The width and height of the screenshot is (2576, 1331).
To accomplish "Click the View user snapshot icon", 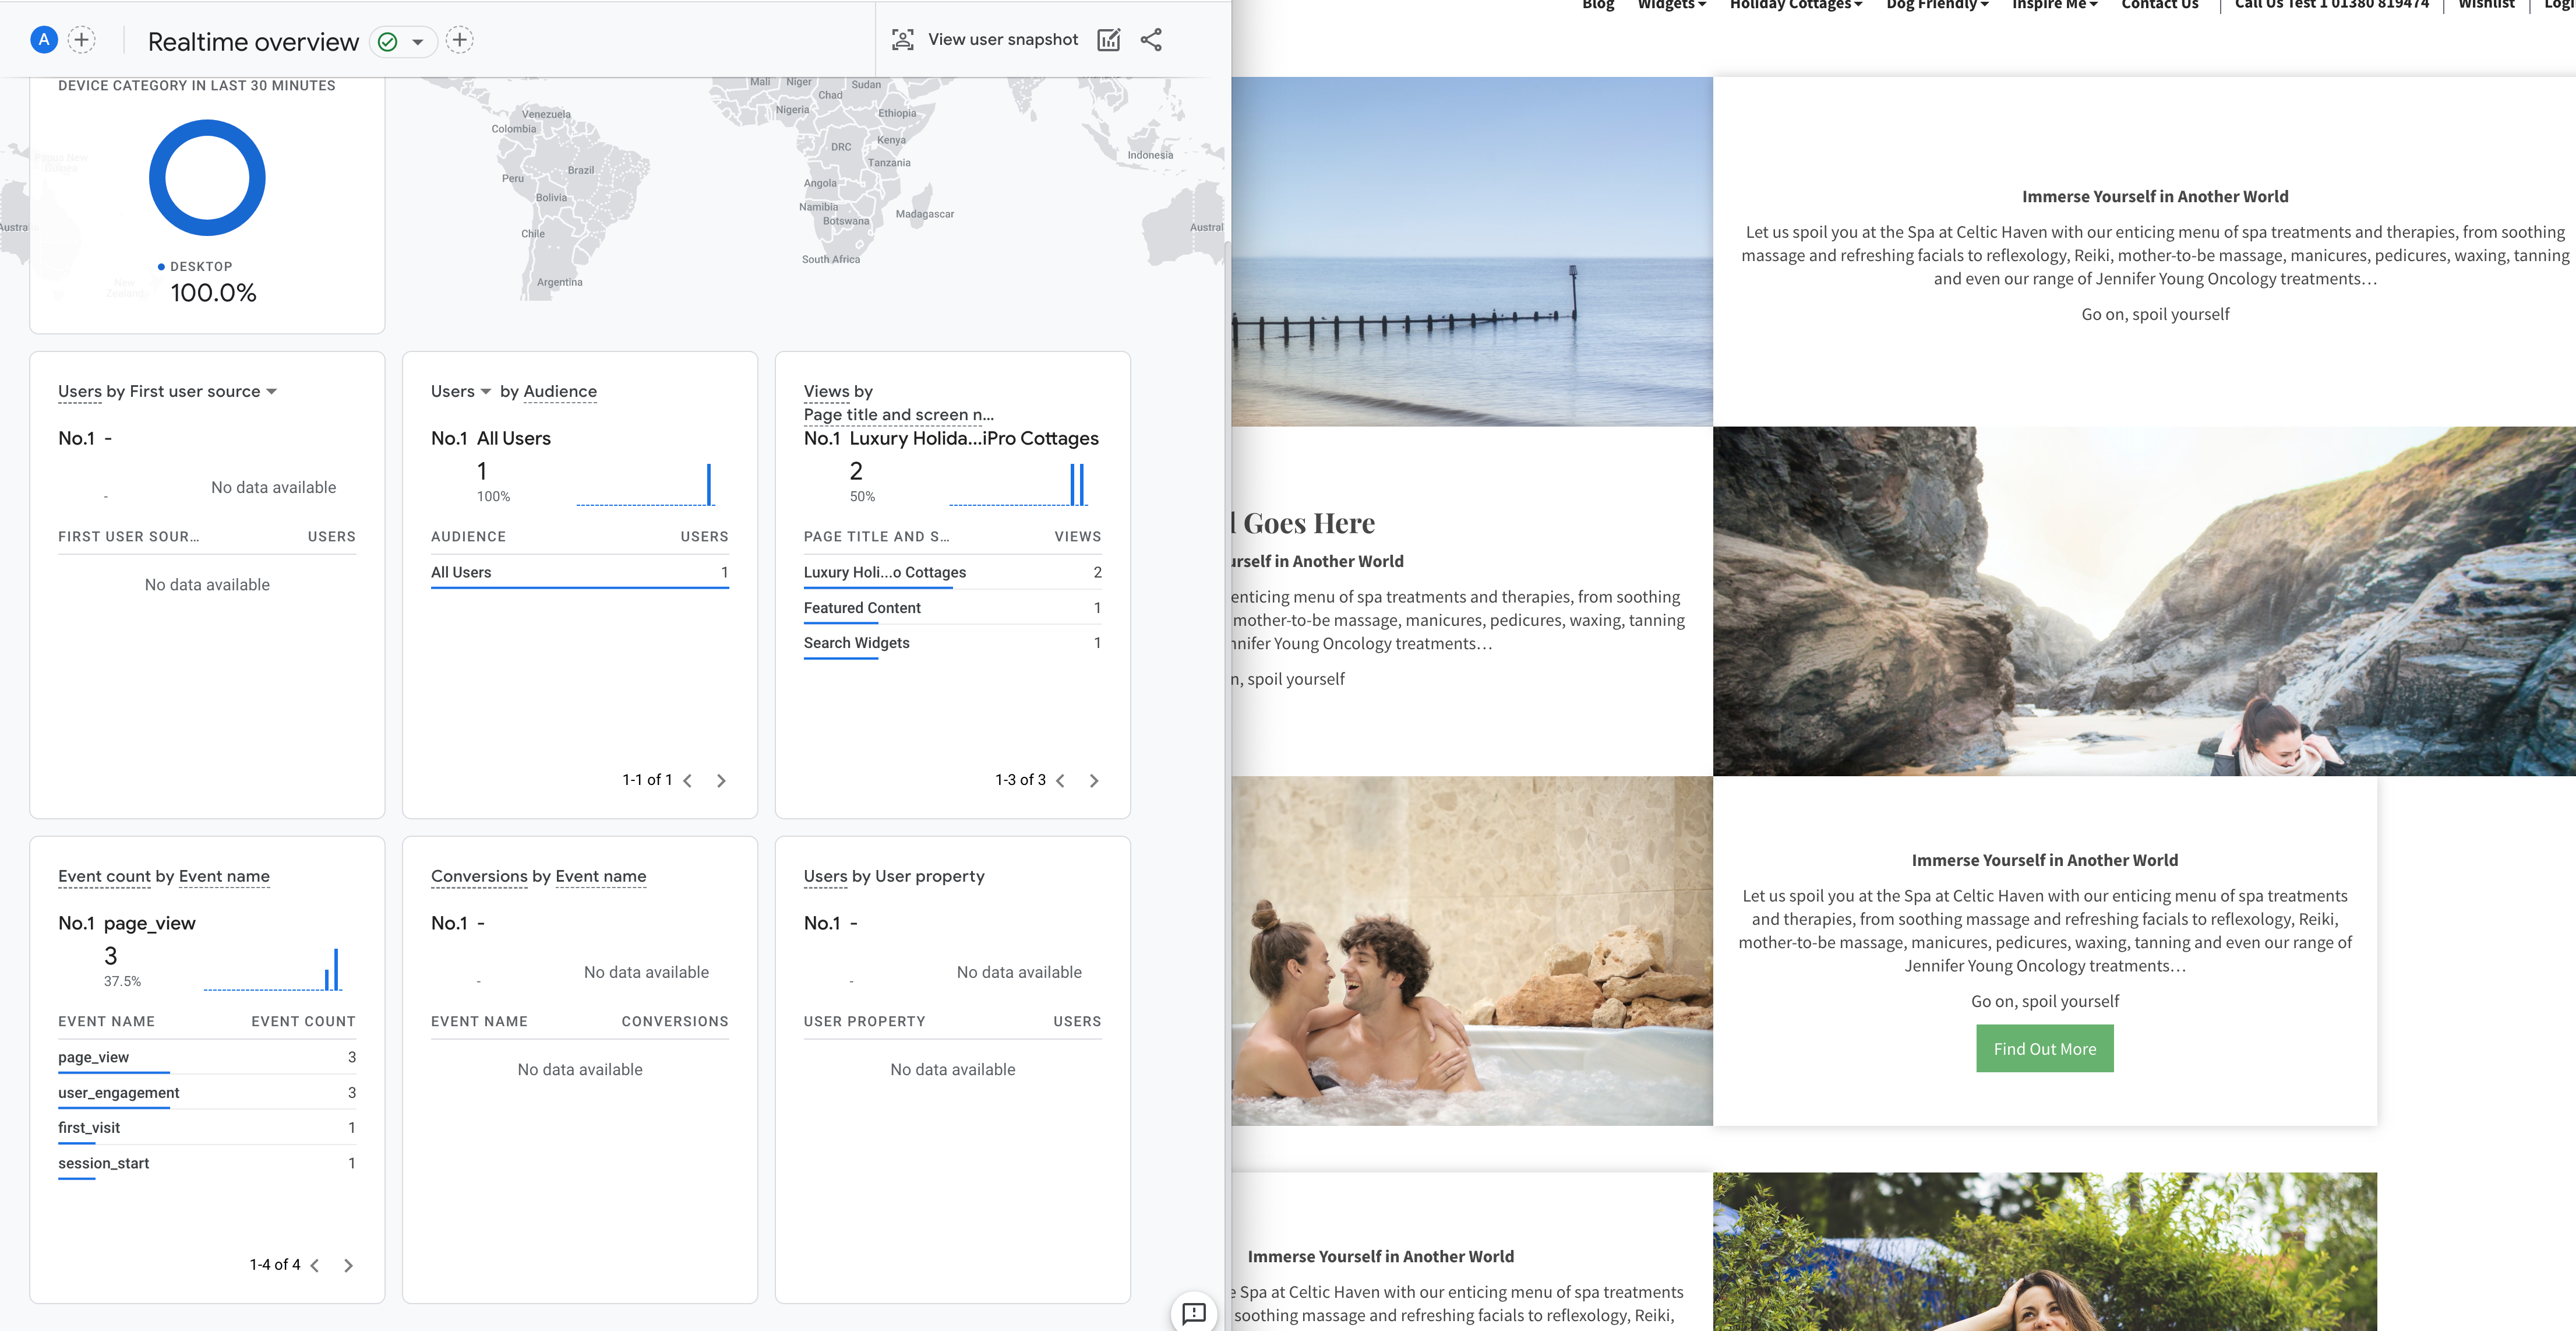I will (x=903, y=40).
